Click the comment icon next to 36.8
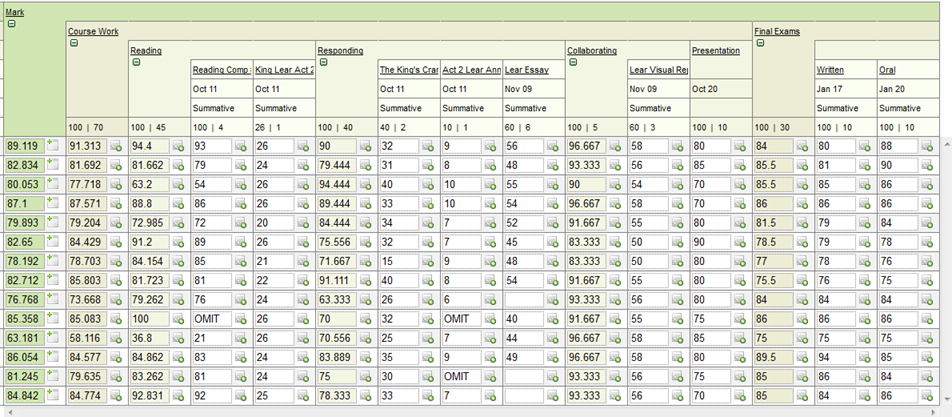The height and width of the screenshot is (417, 952). [178, 339]
